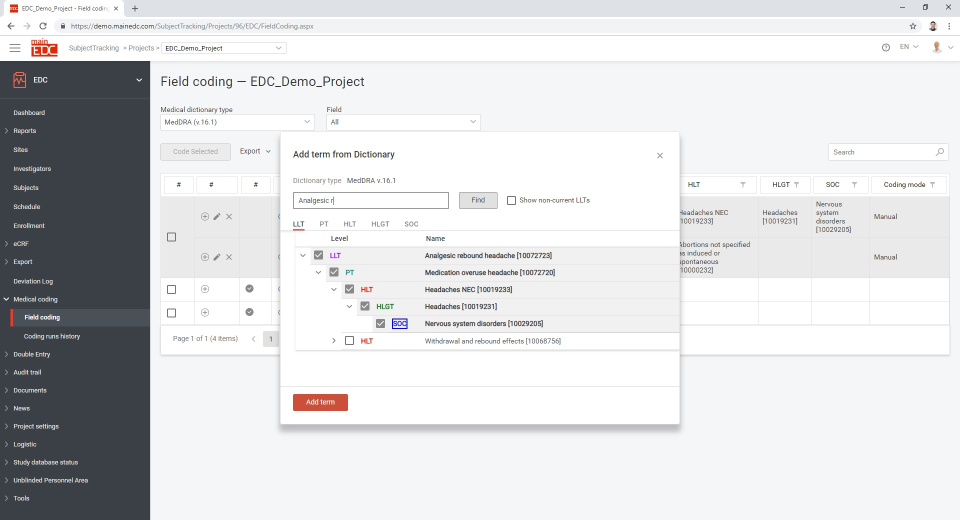960x520 pixels.
Task: Click the Code Selected button
Action: (x=195, y=152)
